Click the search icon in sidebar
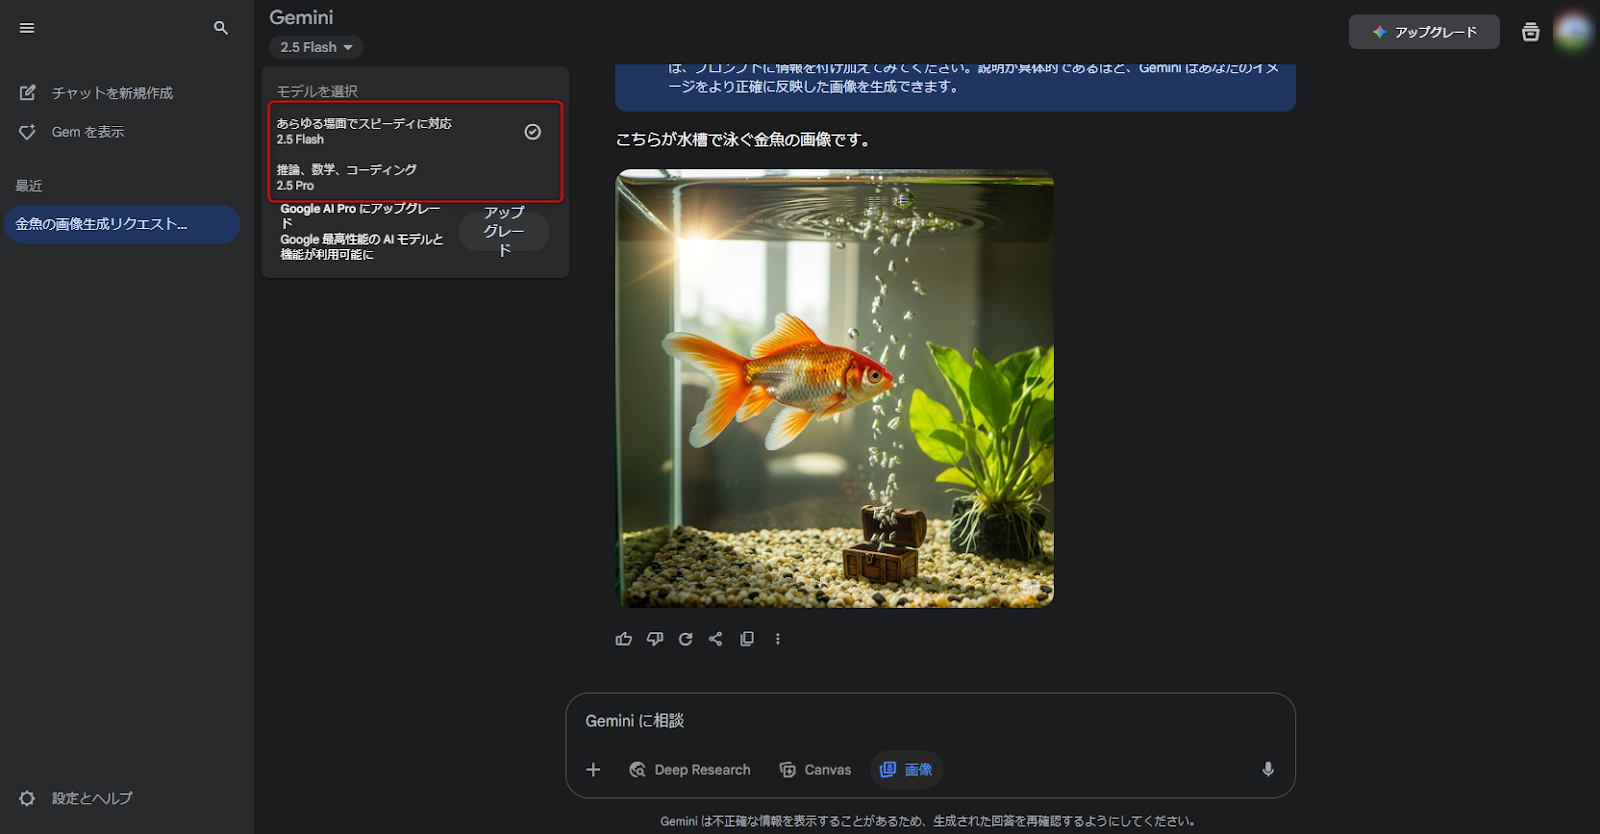1600x834 pixels. click(221, 28)
